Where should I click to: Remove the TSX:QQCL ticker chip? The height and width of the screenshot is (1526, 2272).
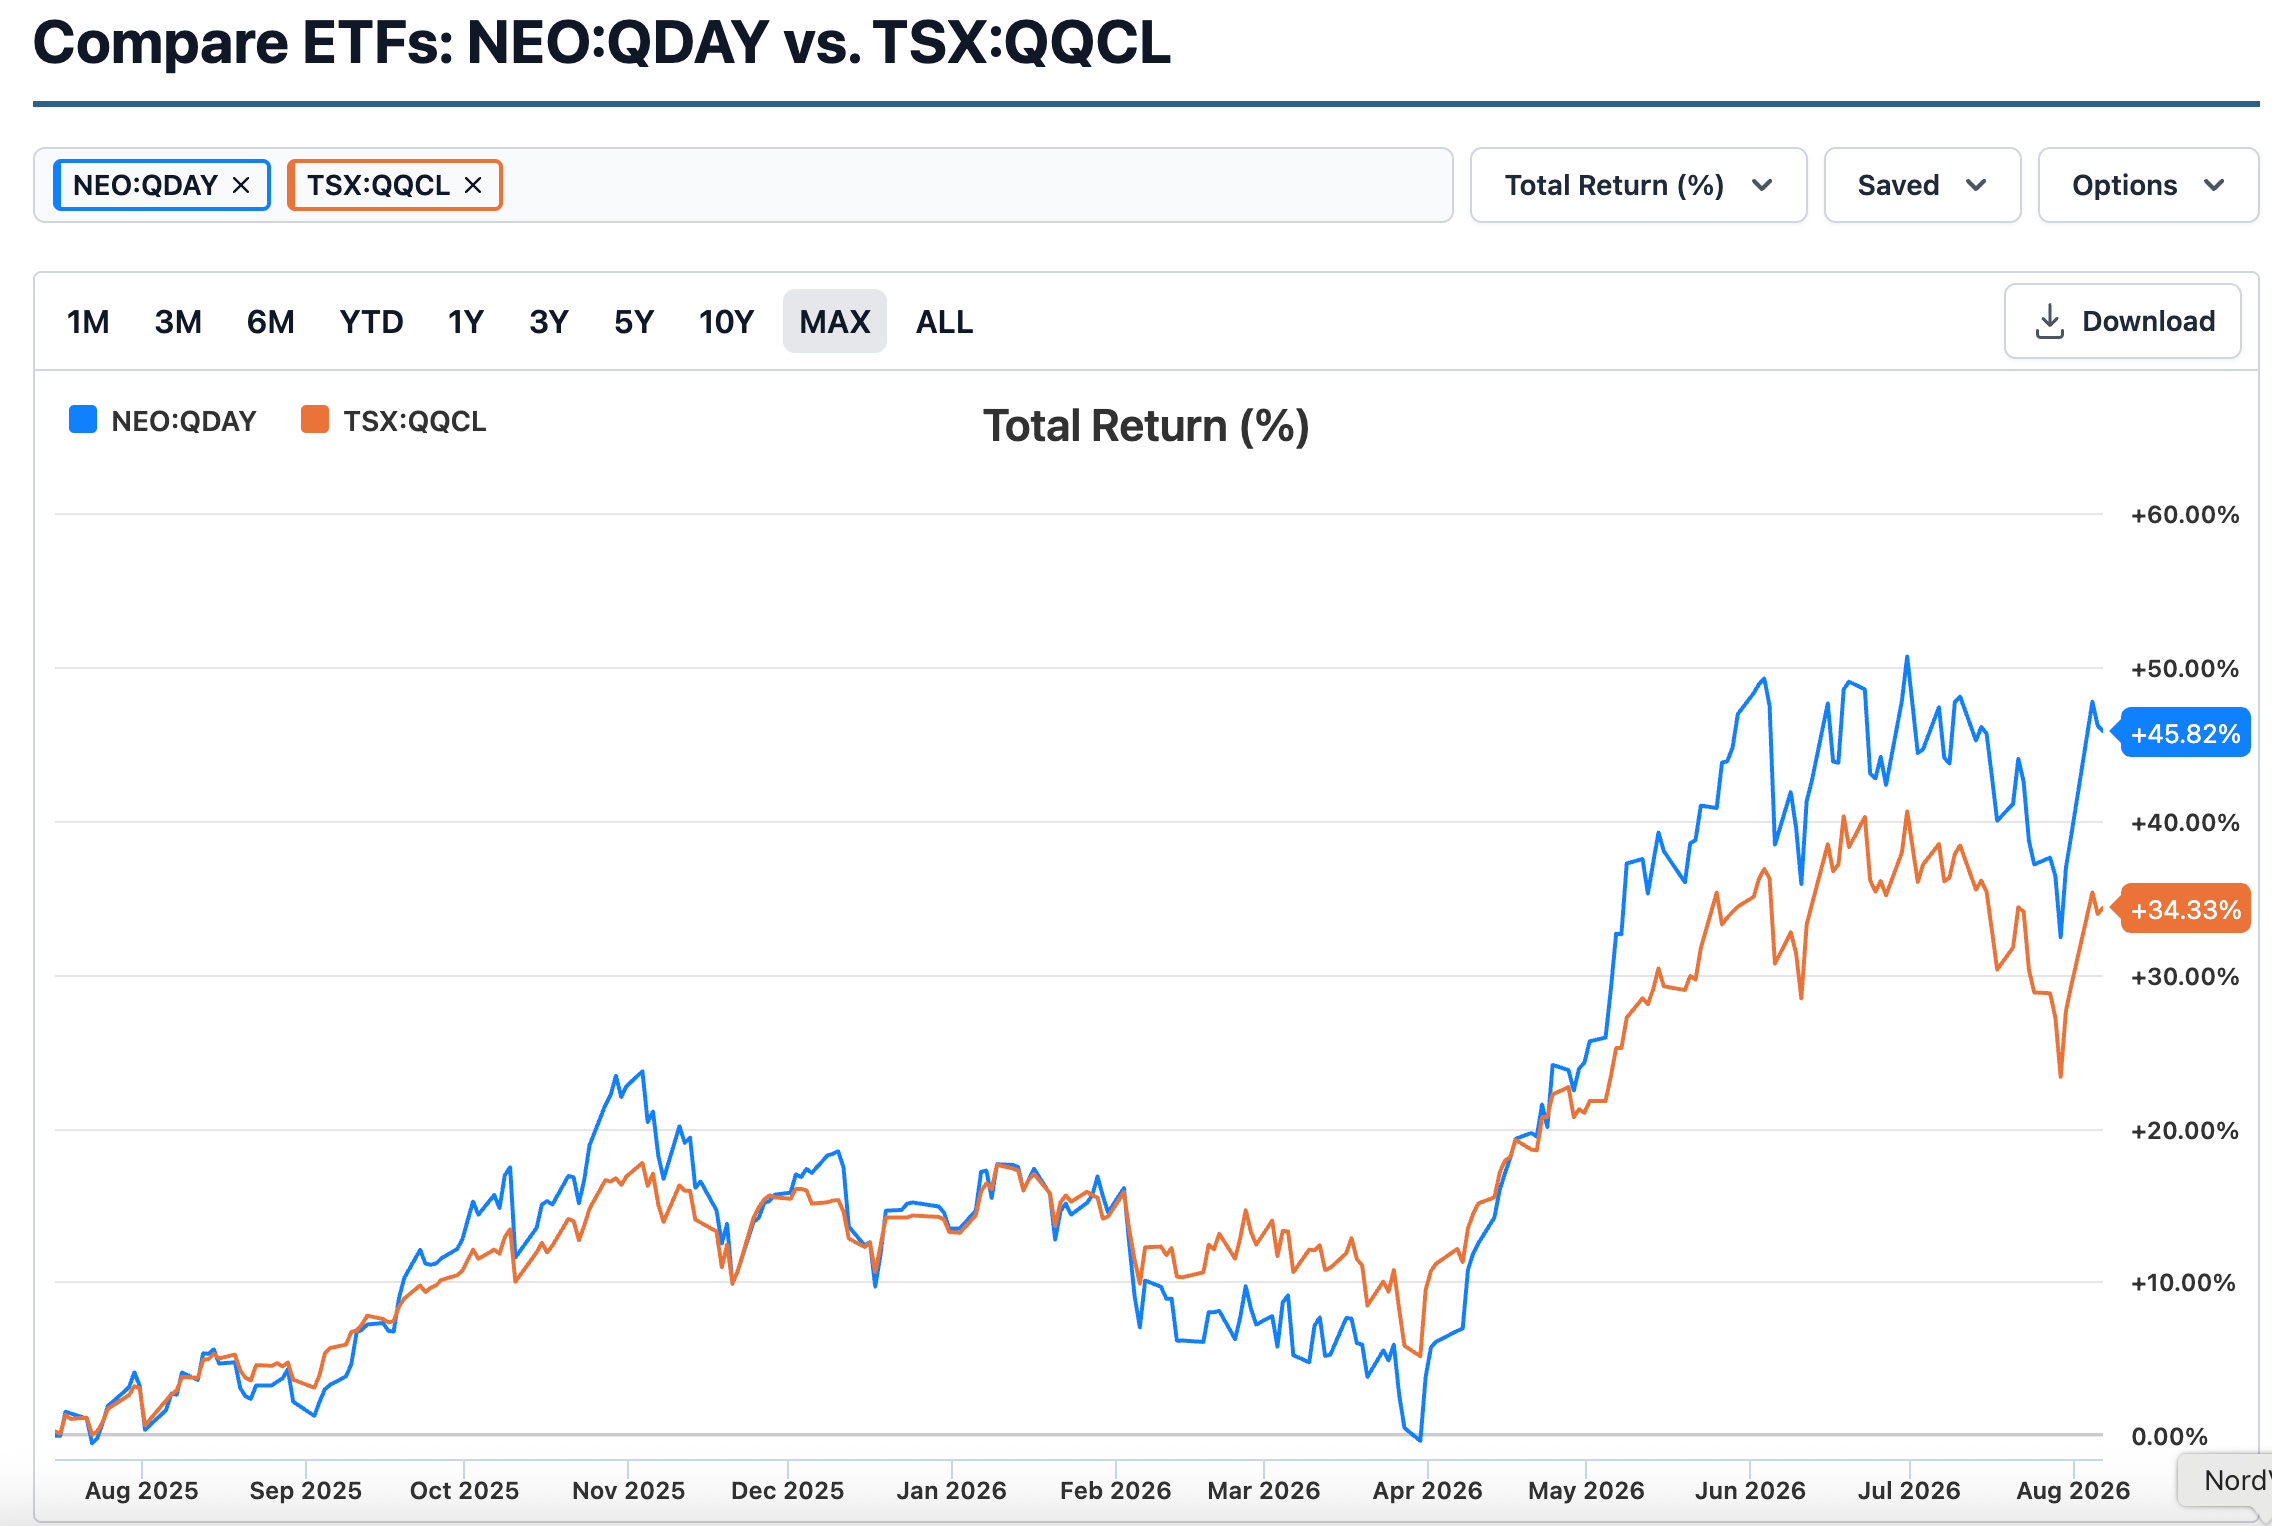(x=473, y=185)
